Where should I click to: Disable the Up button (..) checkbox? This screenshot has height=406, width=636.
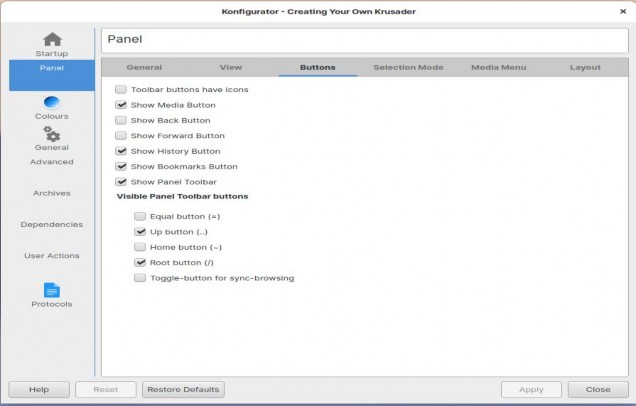pyautogui.click(x=140, y=232)
